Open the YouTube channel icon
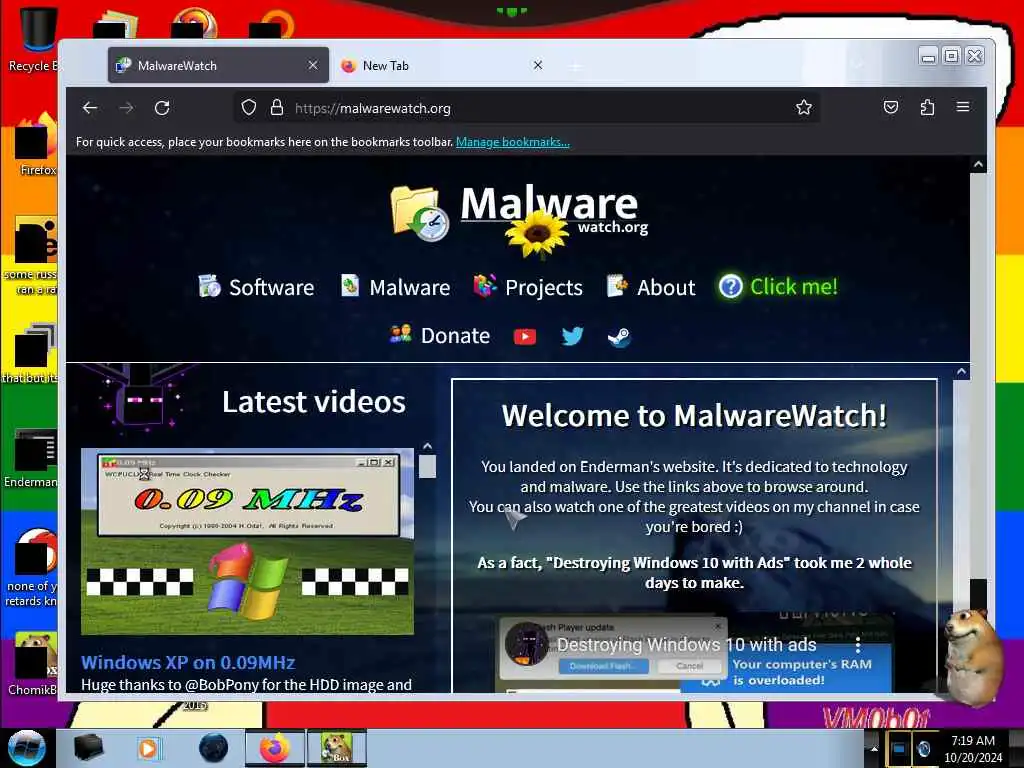 coord(524,336)
